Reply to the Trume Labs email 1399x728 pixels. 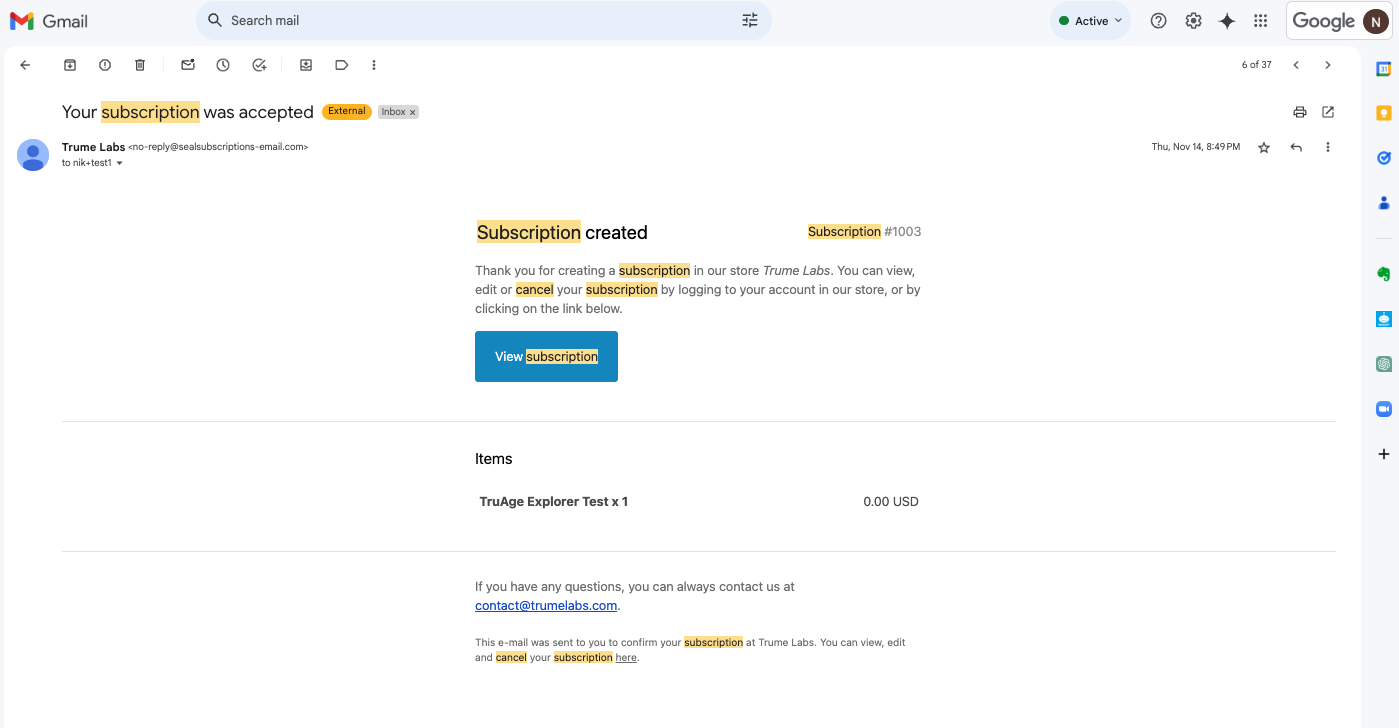click(x=1296, y=147)
